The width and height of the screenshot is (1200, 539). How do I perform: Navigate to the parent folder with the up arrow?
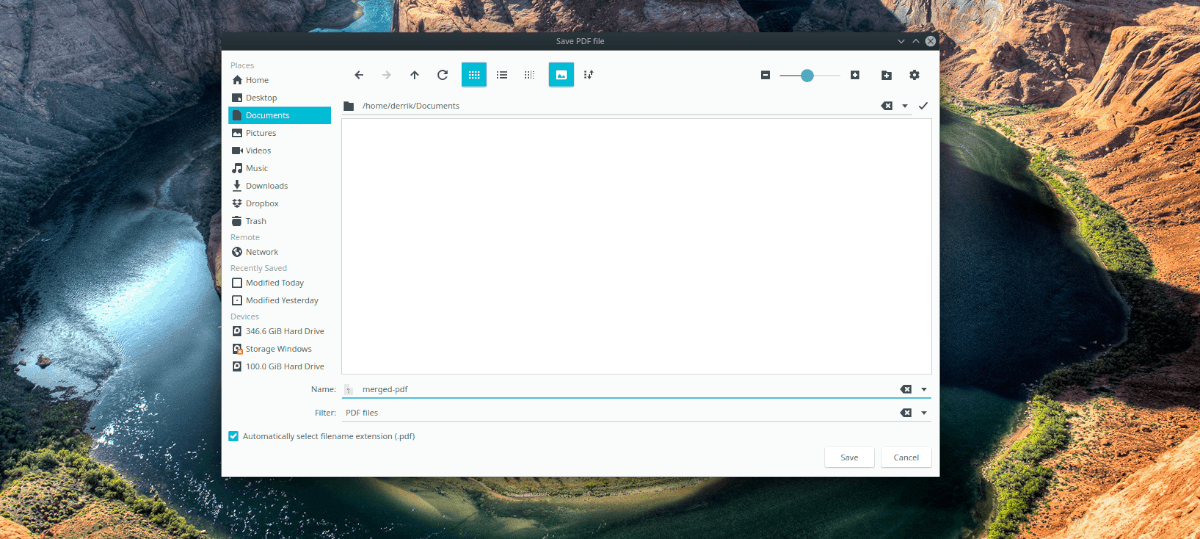414,75
